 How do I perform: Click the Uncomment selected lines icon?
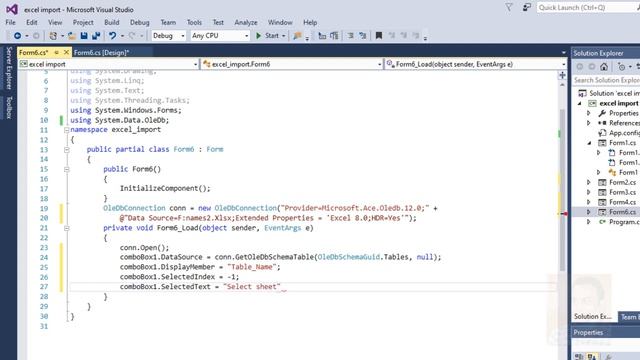click(363, 36)
